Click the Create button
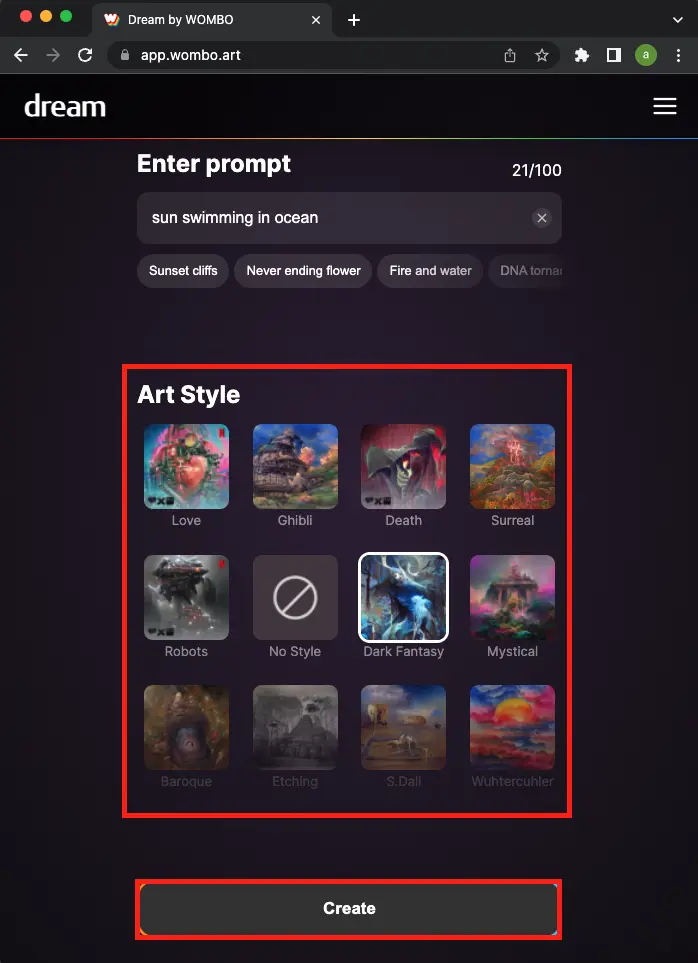Image resolution: width=698 pixels, height=963 pixels. 349,908
